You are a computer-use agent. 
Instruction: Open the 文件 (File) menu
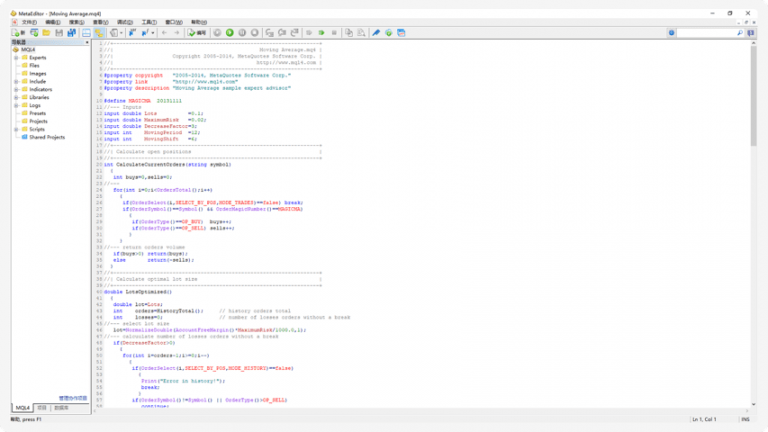(x=28, y=21)
